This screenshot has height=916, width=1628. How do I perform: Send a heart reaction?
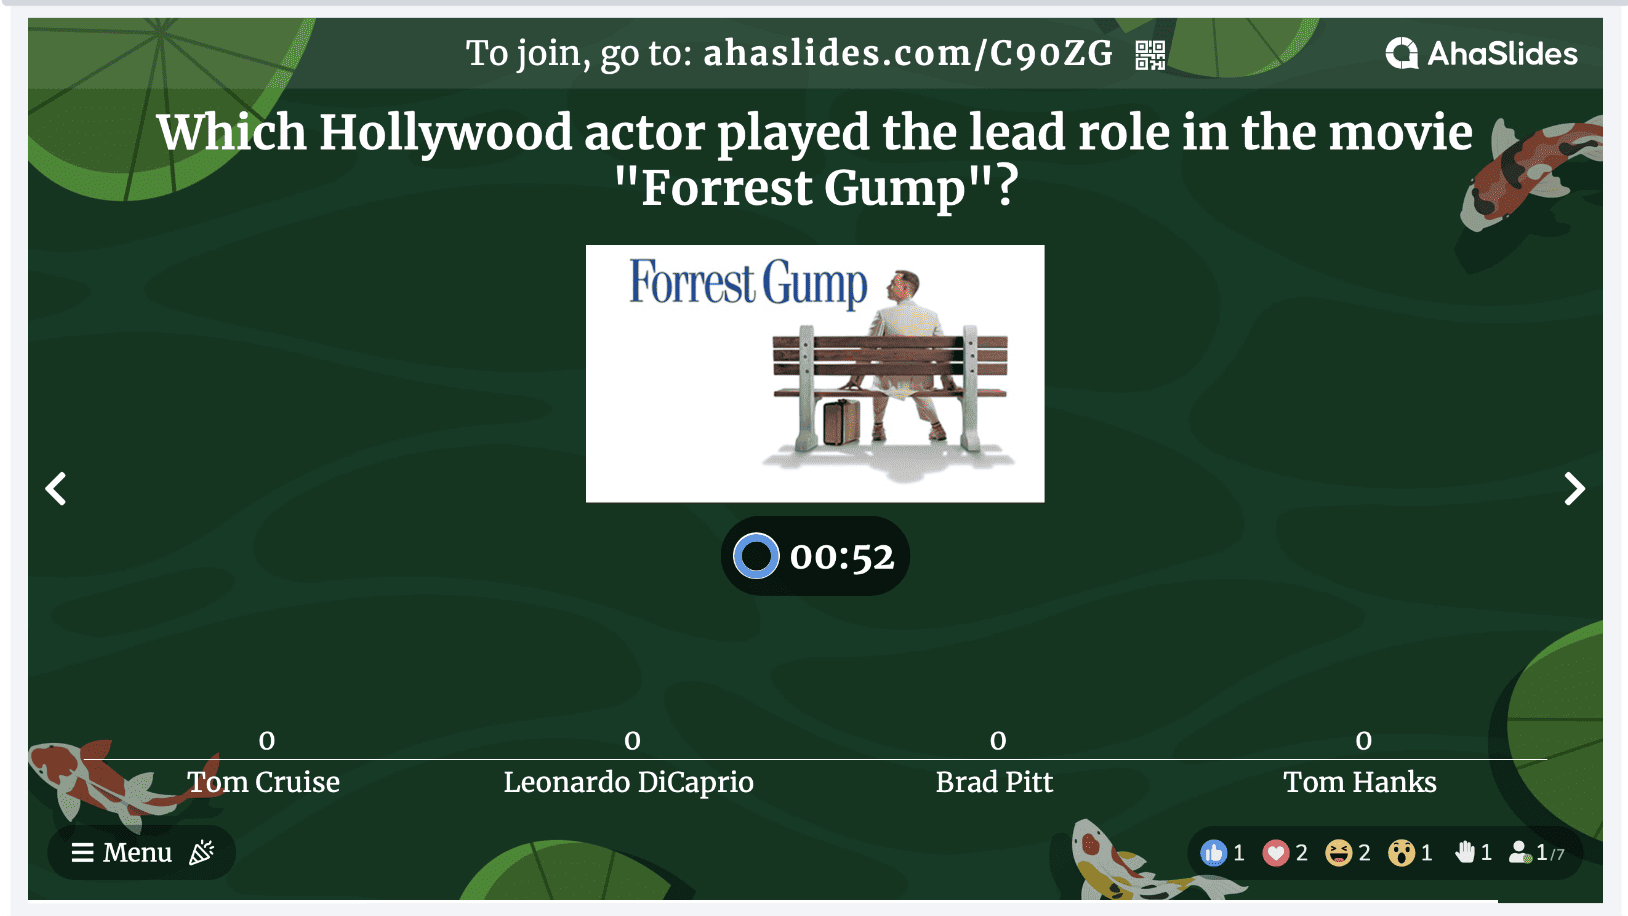1275,853
